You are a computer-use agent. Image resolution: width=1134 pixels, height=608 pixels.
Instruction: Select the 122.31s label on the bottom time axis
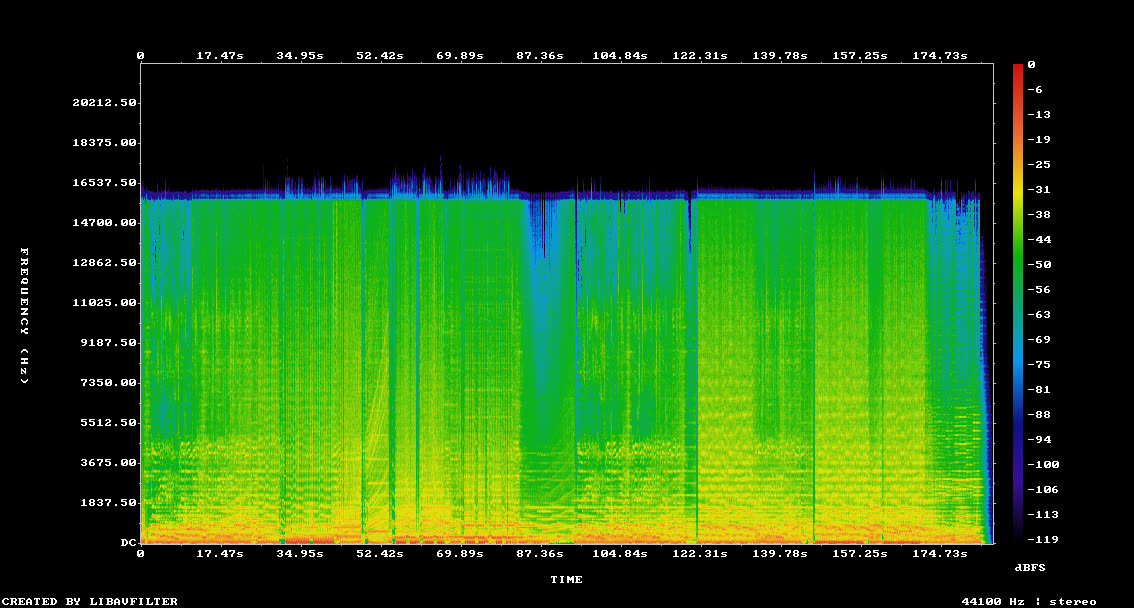(699, 553)
